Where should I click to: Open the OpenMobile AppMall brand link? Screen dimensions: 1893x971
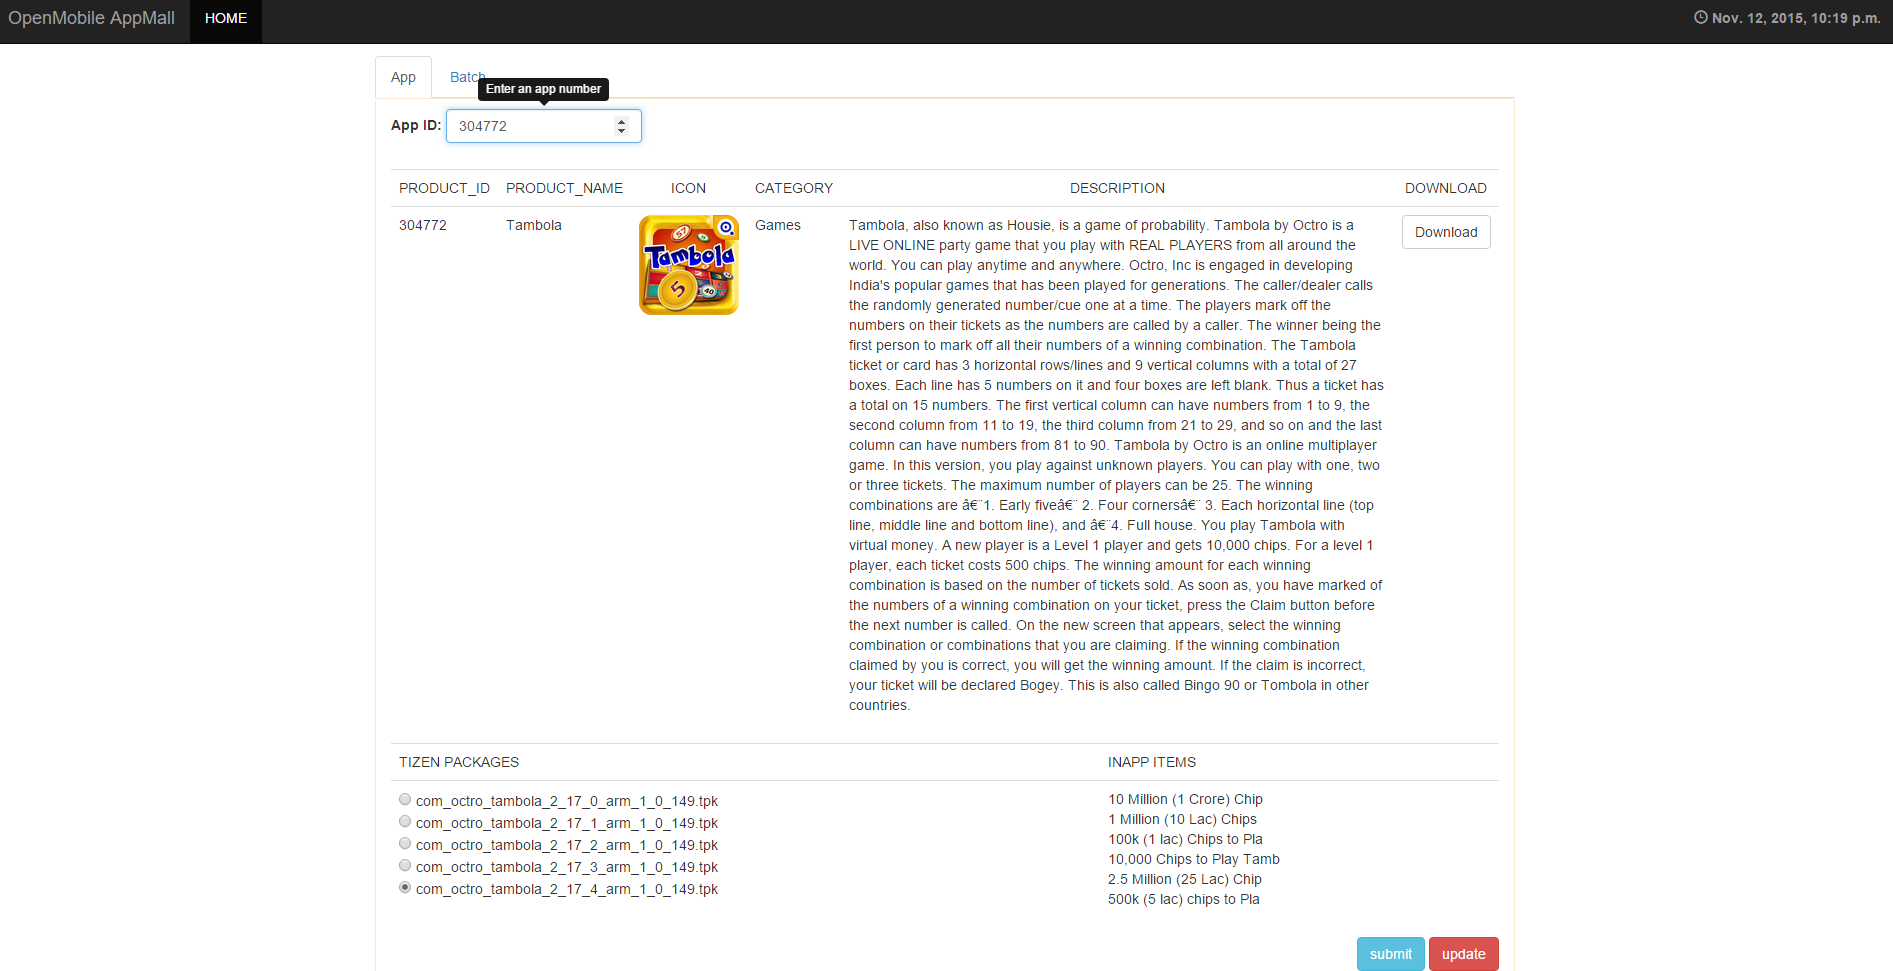point(91,18)
